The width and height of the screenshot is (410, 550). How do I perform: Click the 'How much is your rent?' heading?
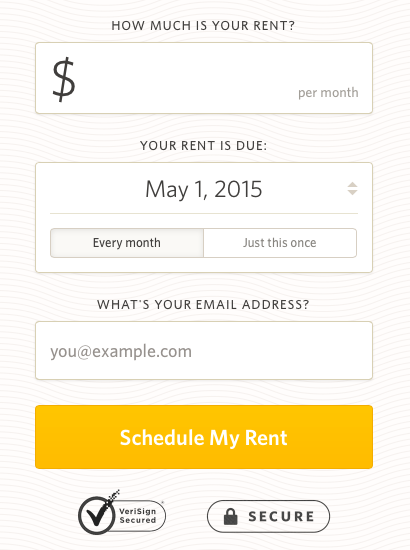(x=203, y=26)
